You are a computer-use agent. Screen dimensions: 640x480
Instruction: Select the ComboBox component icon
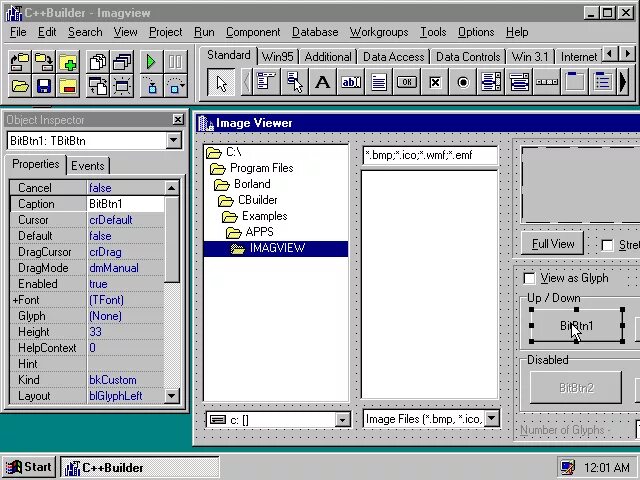coord(519,82)
